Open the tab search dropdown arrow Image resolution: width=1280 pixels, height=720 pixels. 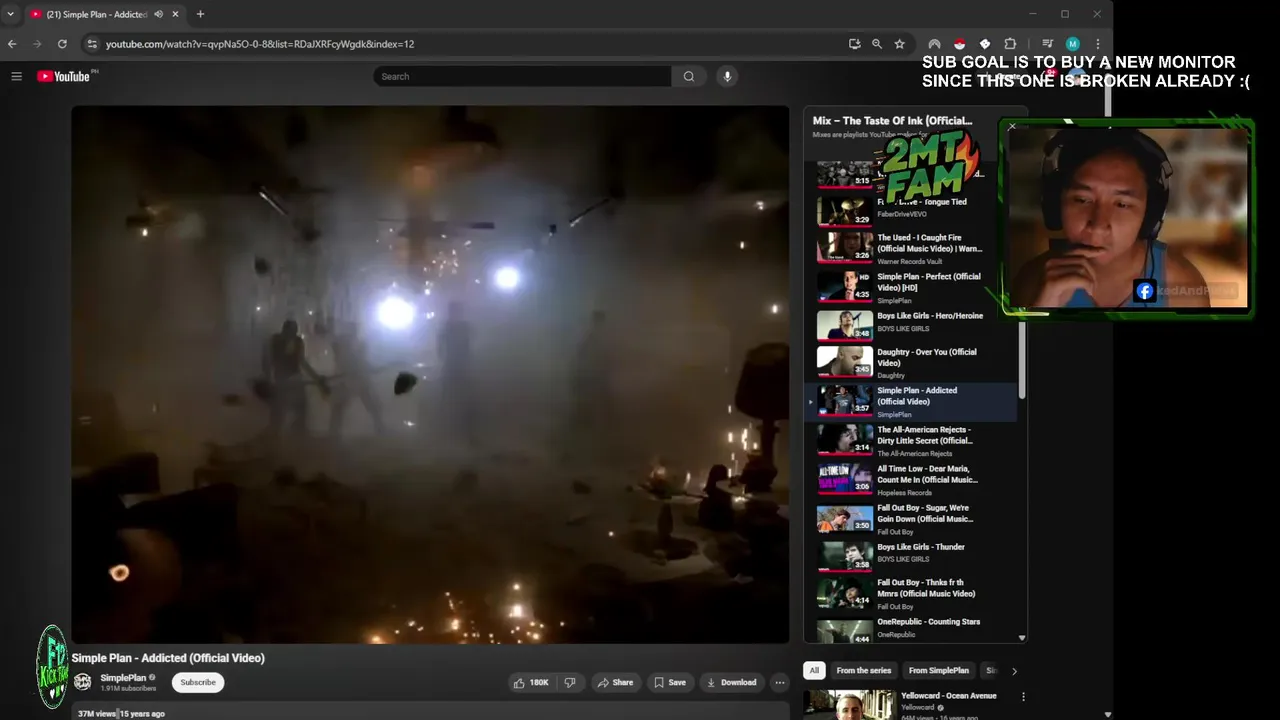11,14
